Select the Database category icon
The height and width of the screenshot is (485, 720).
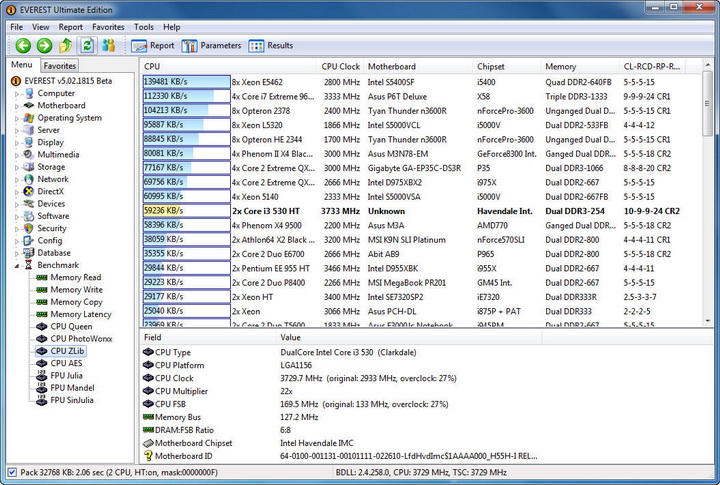[x=29, y=253]
